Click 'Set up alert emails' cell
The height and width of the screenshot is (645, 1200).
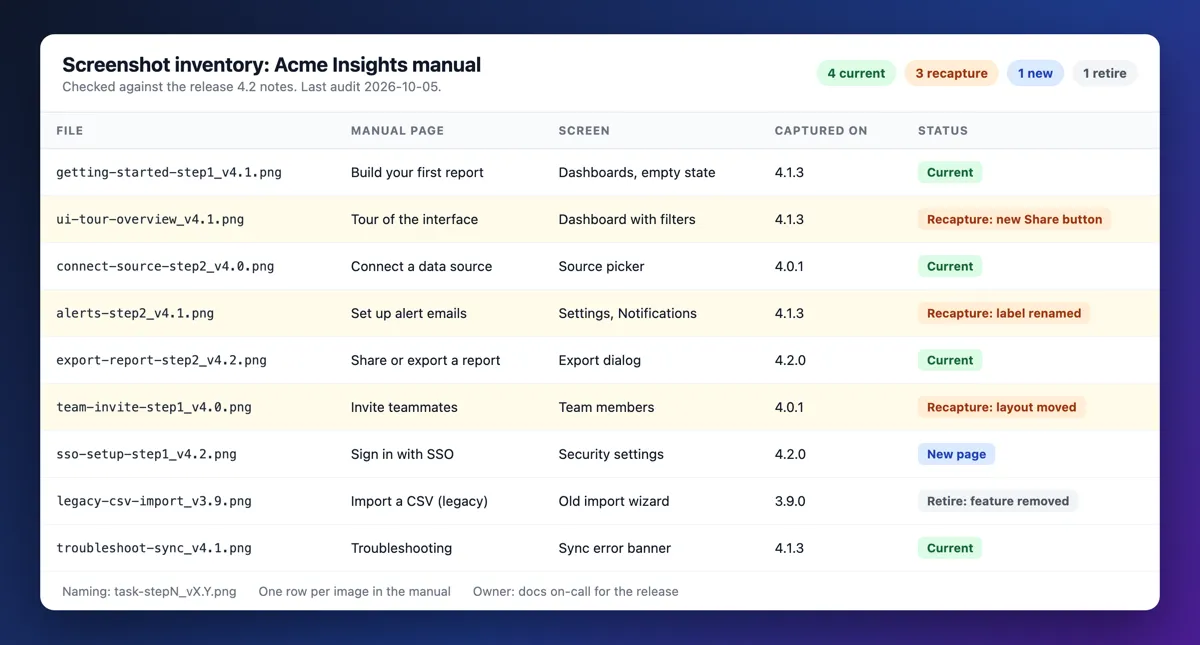click(409, 313)
